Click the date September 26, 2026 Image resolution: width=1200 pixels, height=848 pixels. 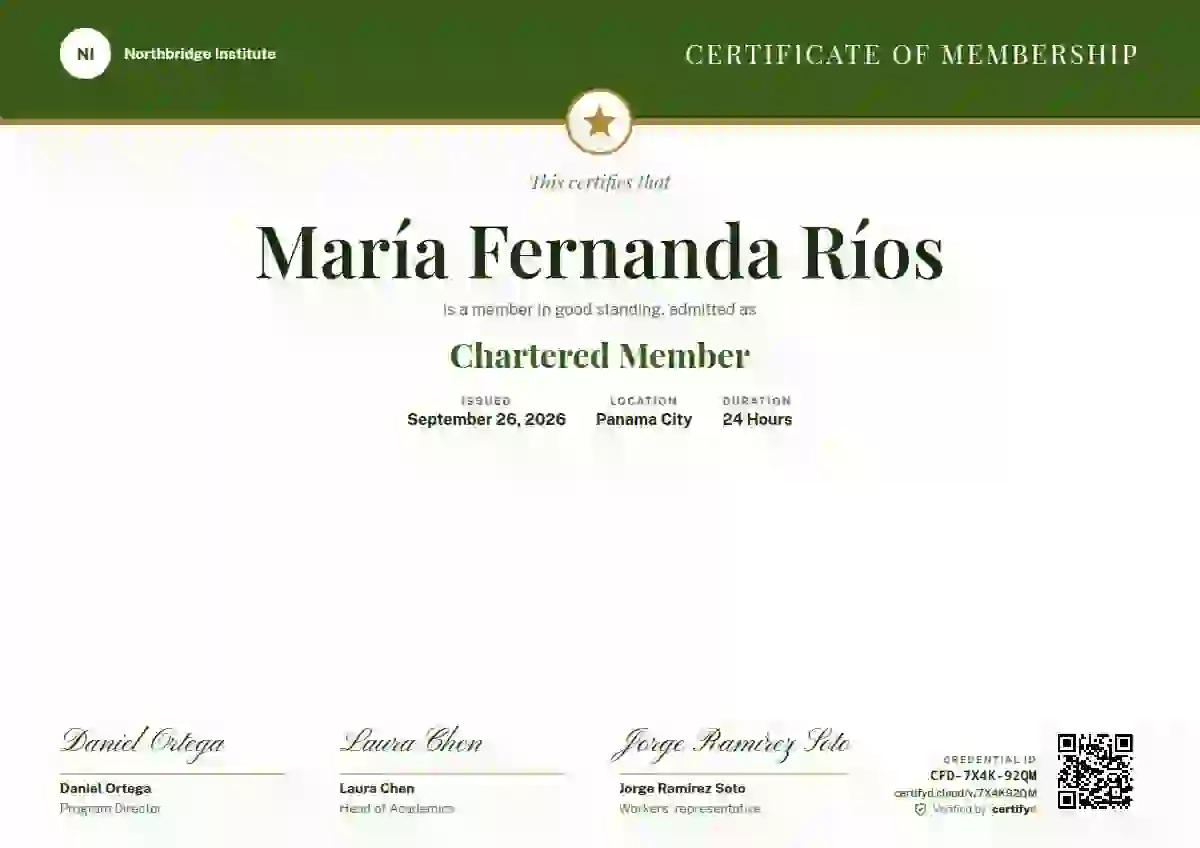[x=486, y=419]
